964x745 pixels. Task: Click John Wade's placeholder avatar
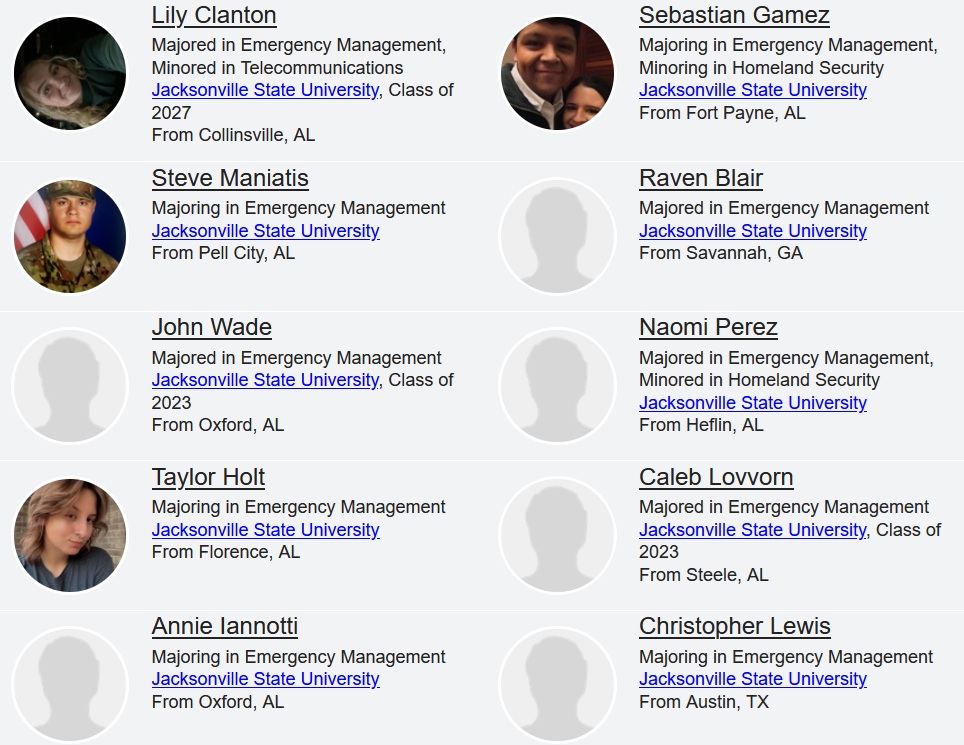(70, 386)
